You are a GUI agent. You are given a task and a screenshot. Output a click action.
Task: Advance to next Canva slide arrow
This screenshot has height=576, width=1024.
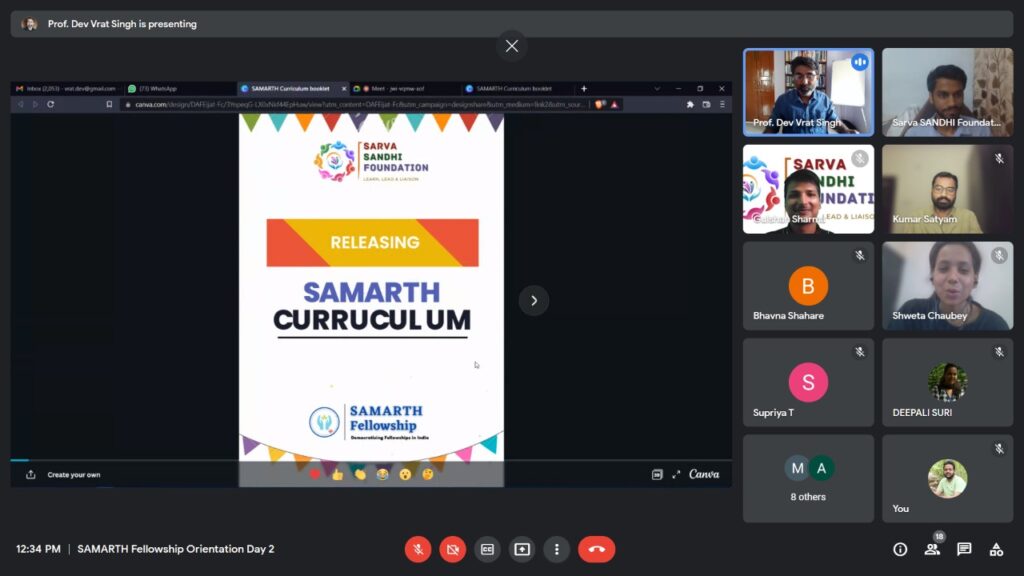(534, 300)
